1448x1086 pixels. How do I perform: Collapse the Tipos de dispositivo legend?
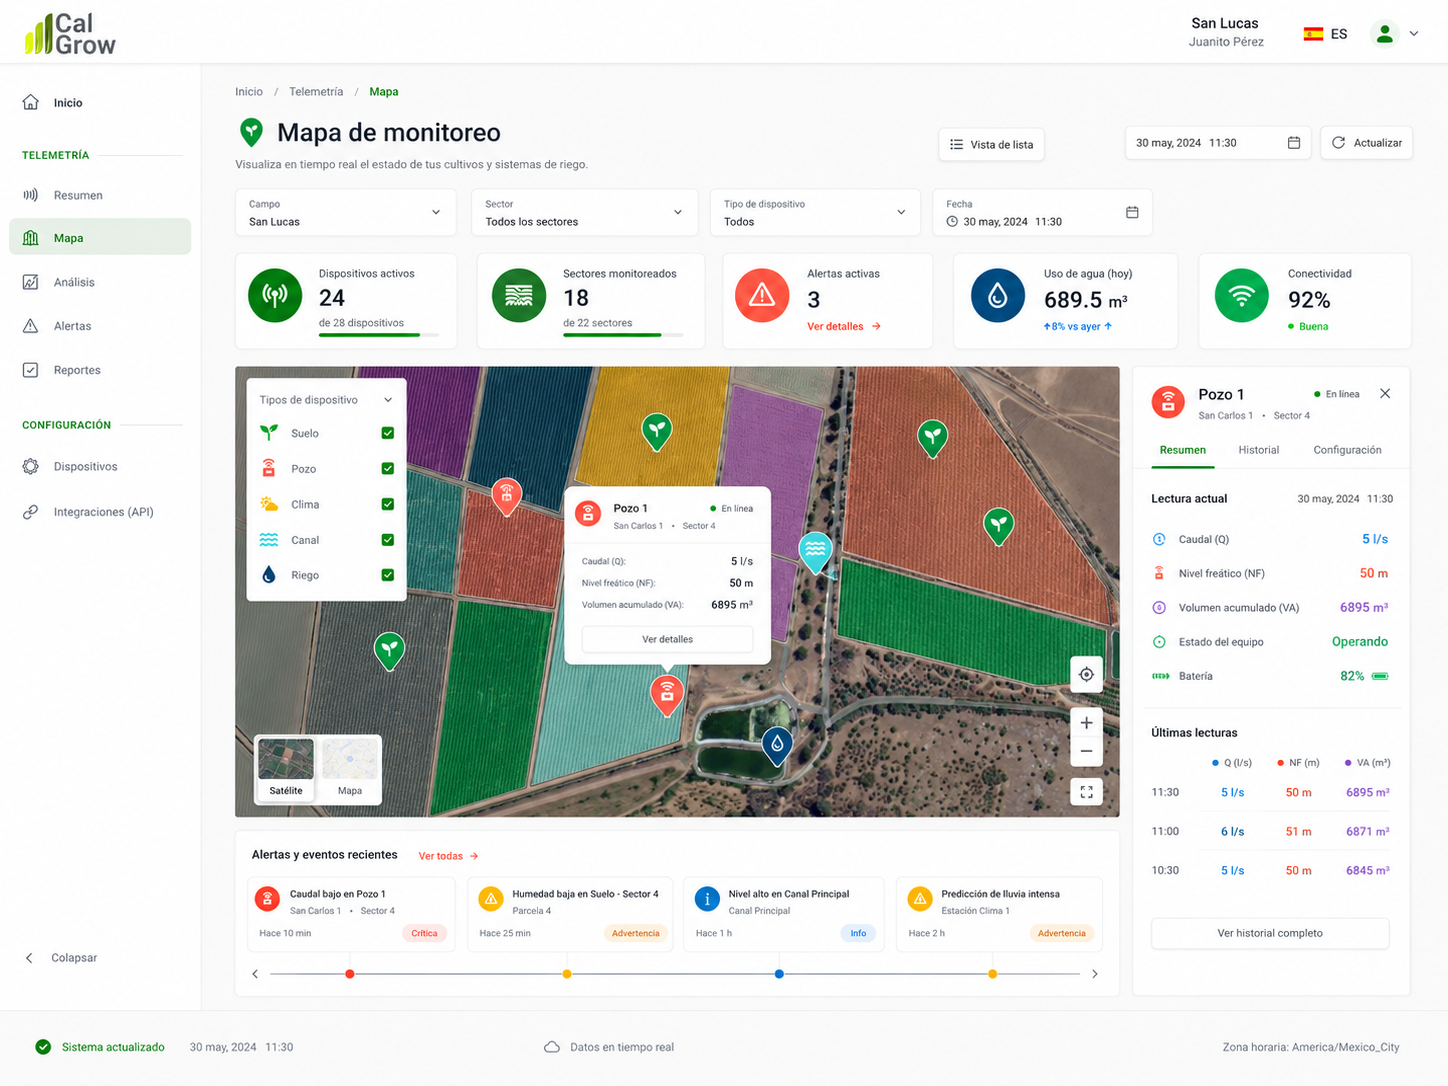click(x=388, y=400)
